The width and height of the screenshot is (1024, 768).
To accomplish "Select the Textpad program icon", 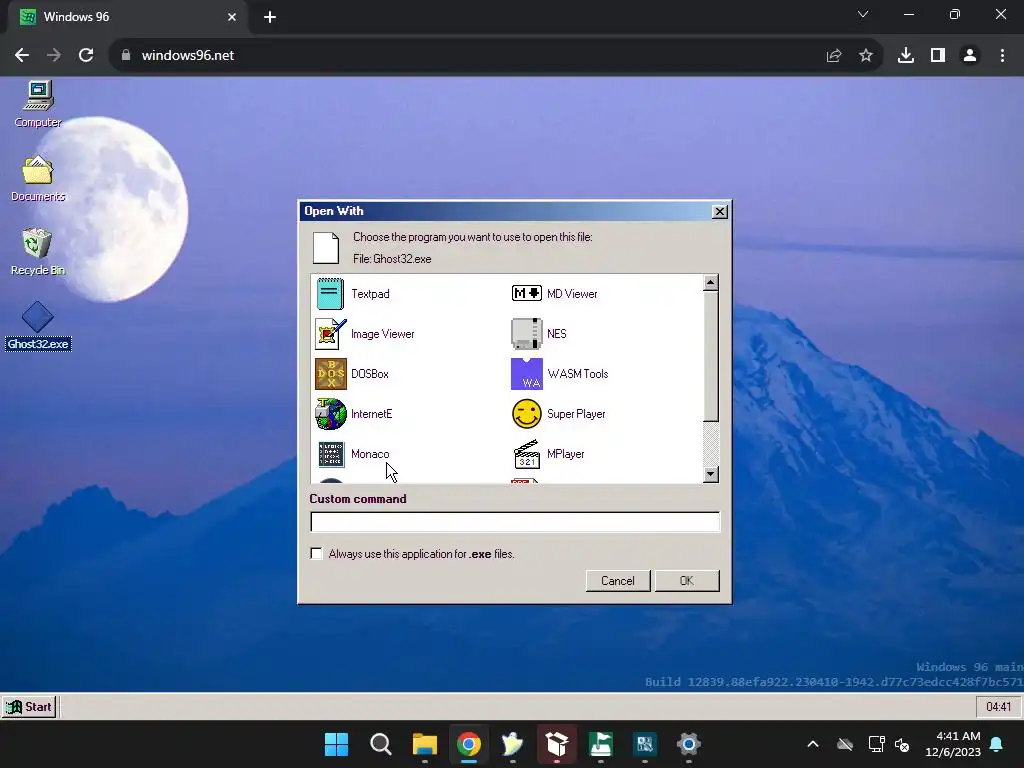I will pos(330,294).
